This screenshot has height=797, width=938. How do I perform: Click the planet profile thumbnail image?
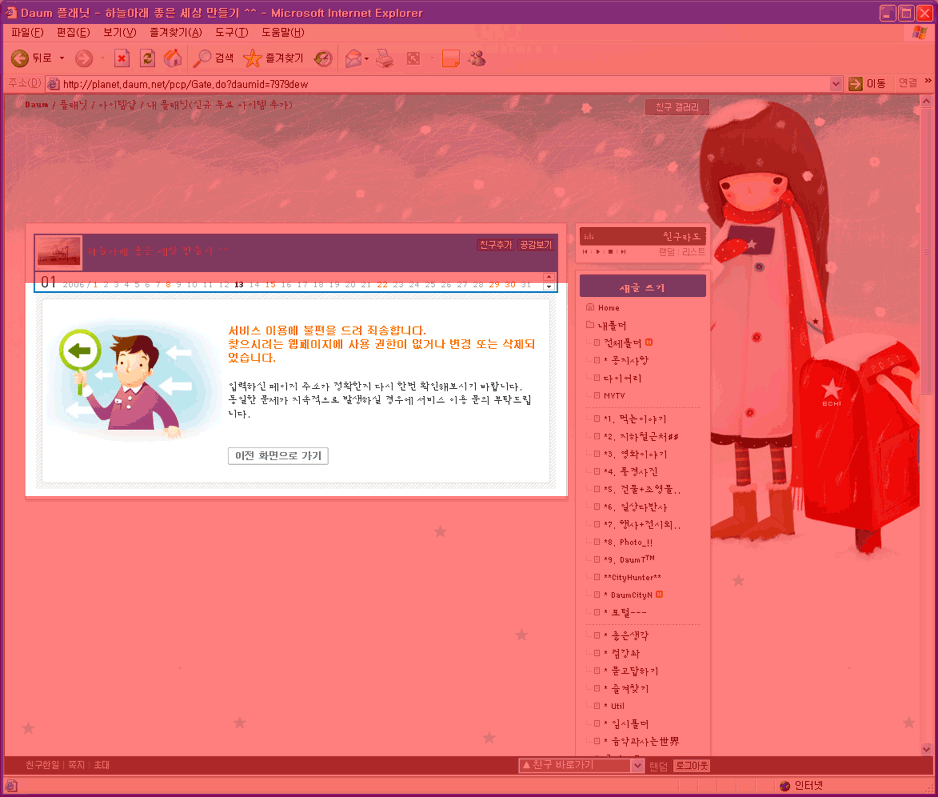click(59, 251)
